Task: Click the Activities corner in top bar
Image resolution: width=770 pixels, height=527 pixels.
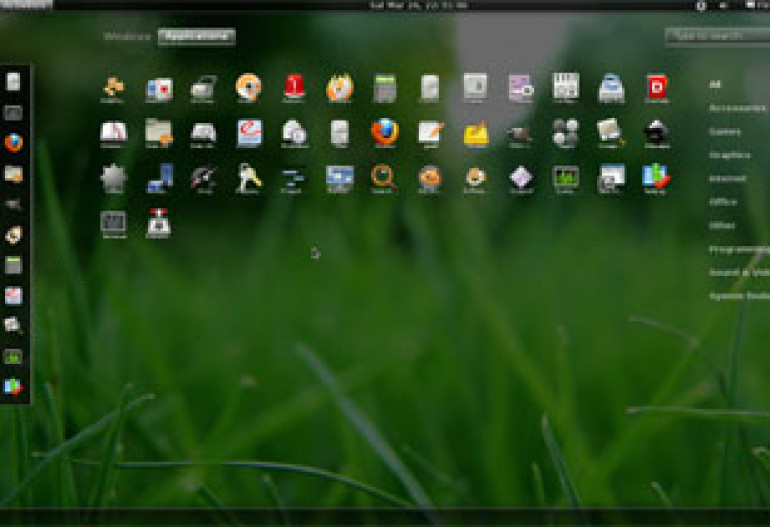Action: click(26, 5)
